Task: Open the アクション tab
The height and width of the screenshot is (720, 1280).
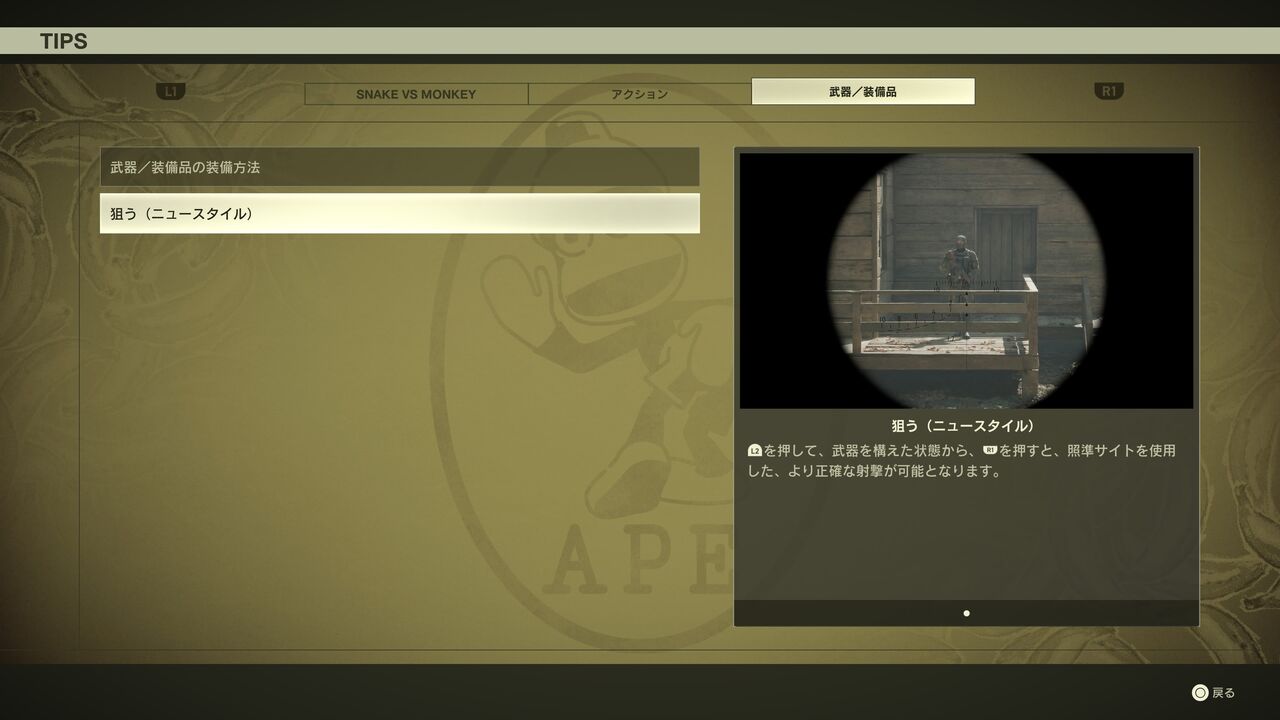Action: click(640, 94)
